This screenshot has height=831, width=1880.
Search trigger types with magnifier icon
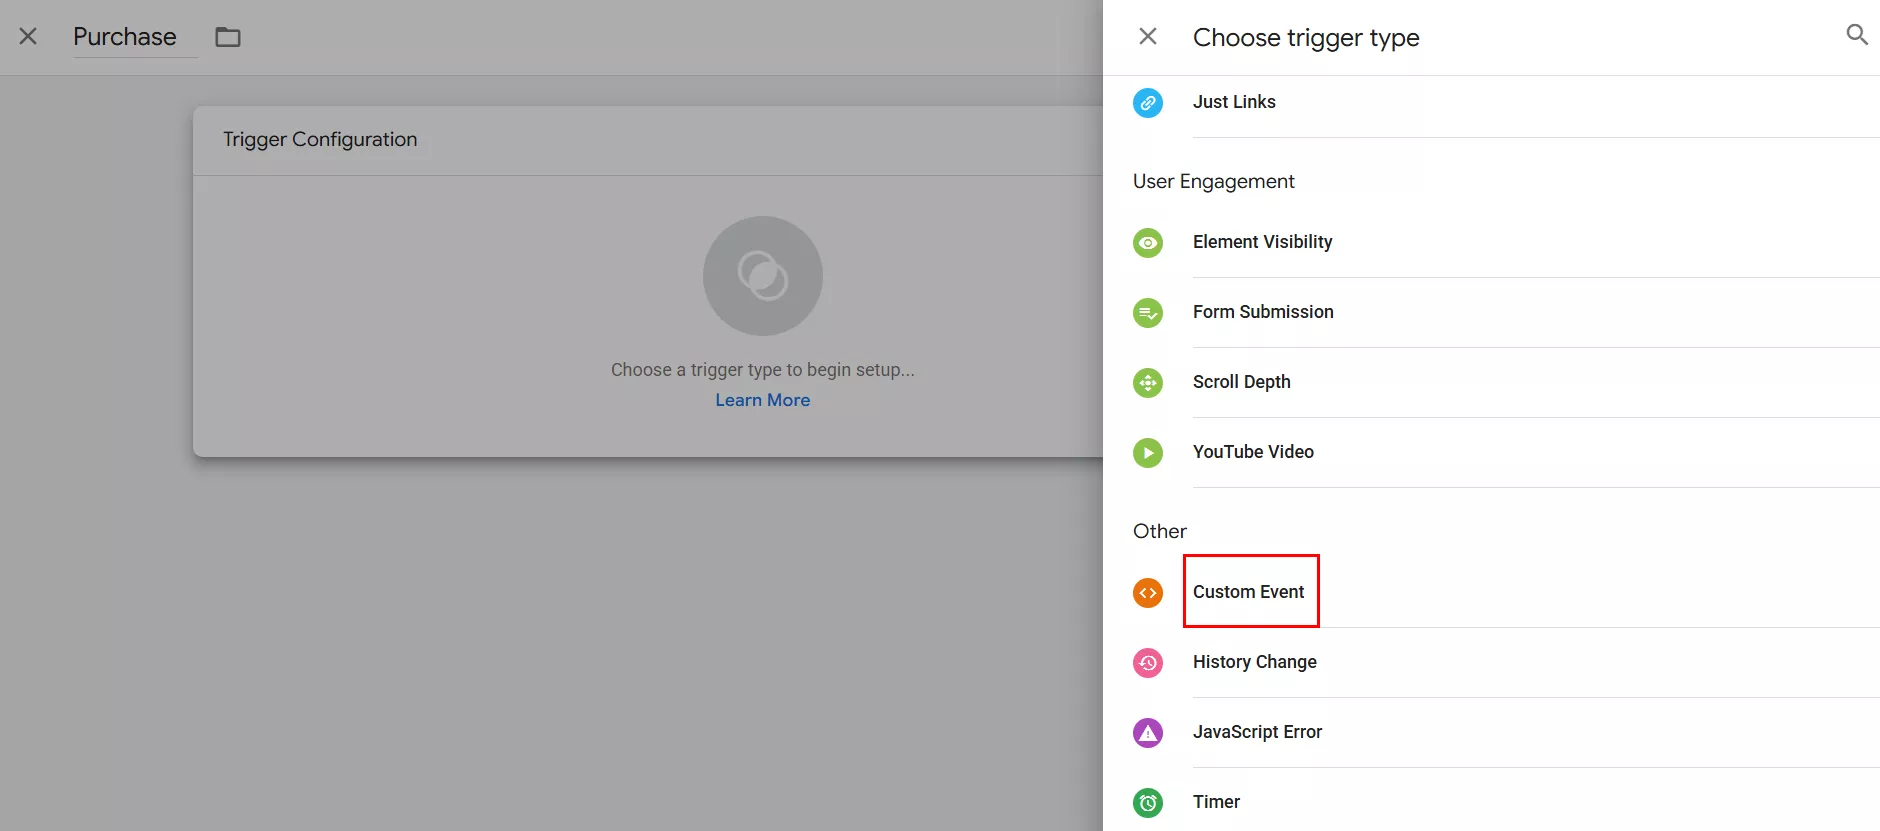1856,35
